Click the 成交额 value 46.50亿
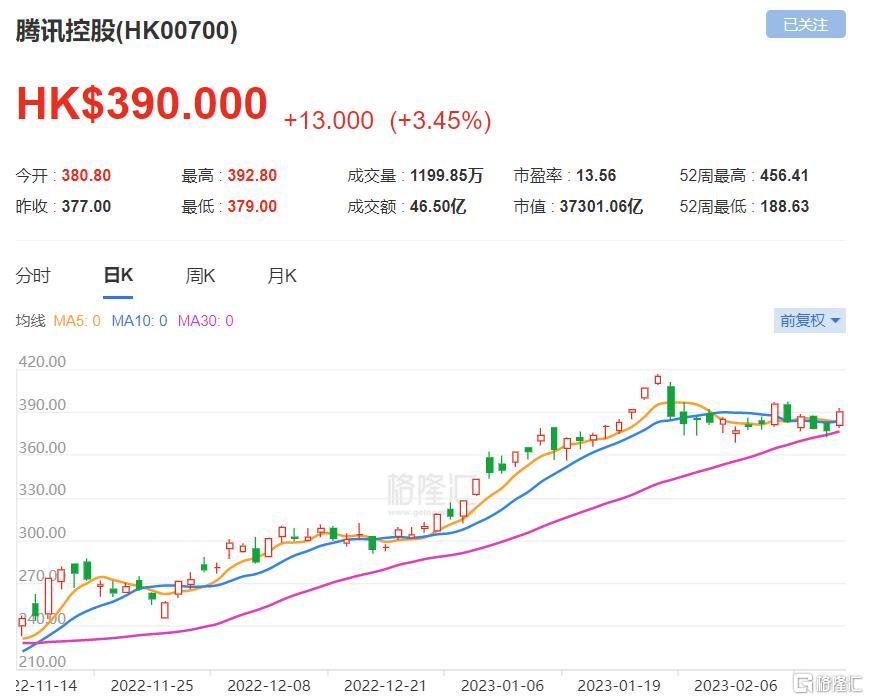 pyautogui.click(x=438, y=207)
